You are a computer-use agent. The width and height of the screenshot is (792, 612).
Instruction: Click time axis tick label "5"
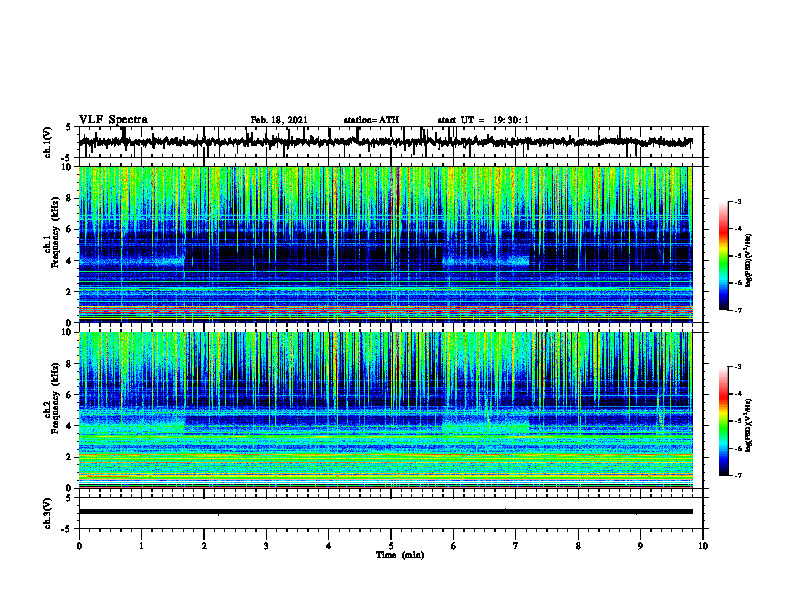coord(391,546)
